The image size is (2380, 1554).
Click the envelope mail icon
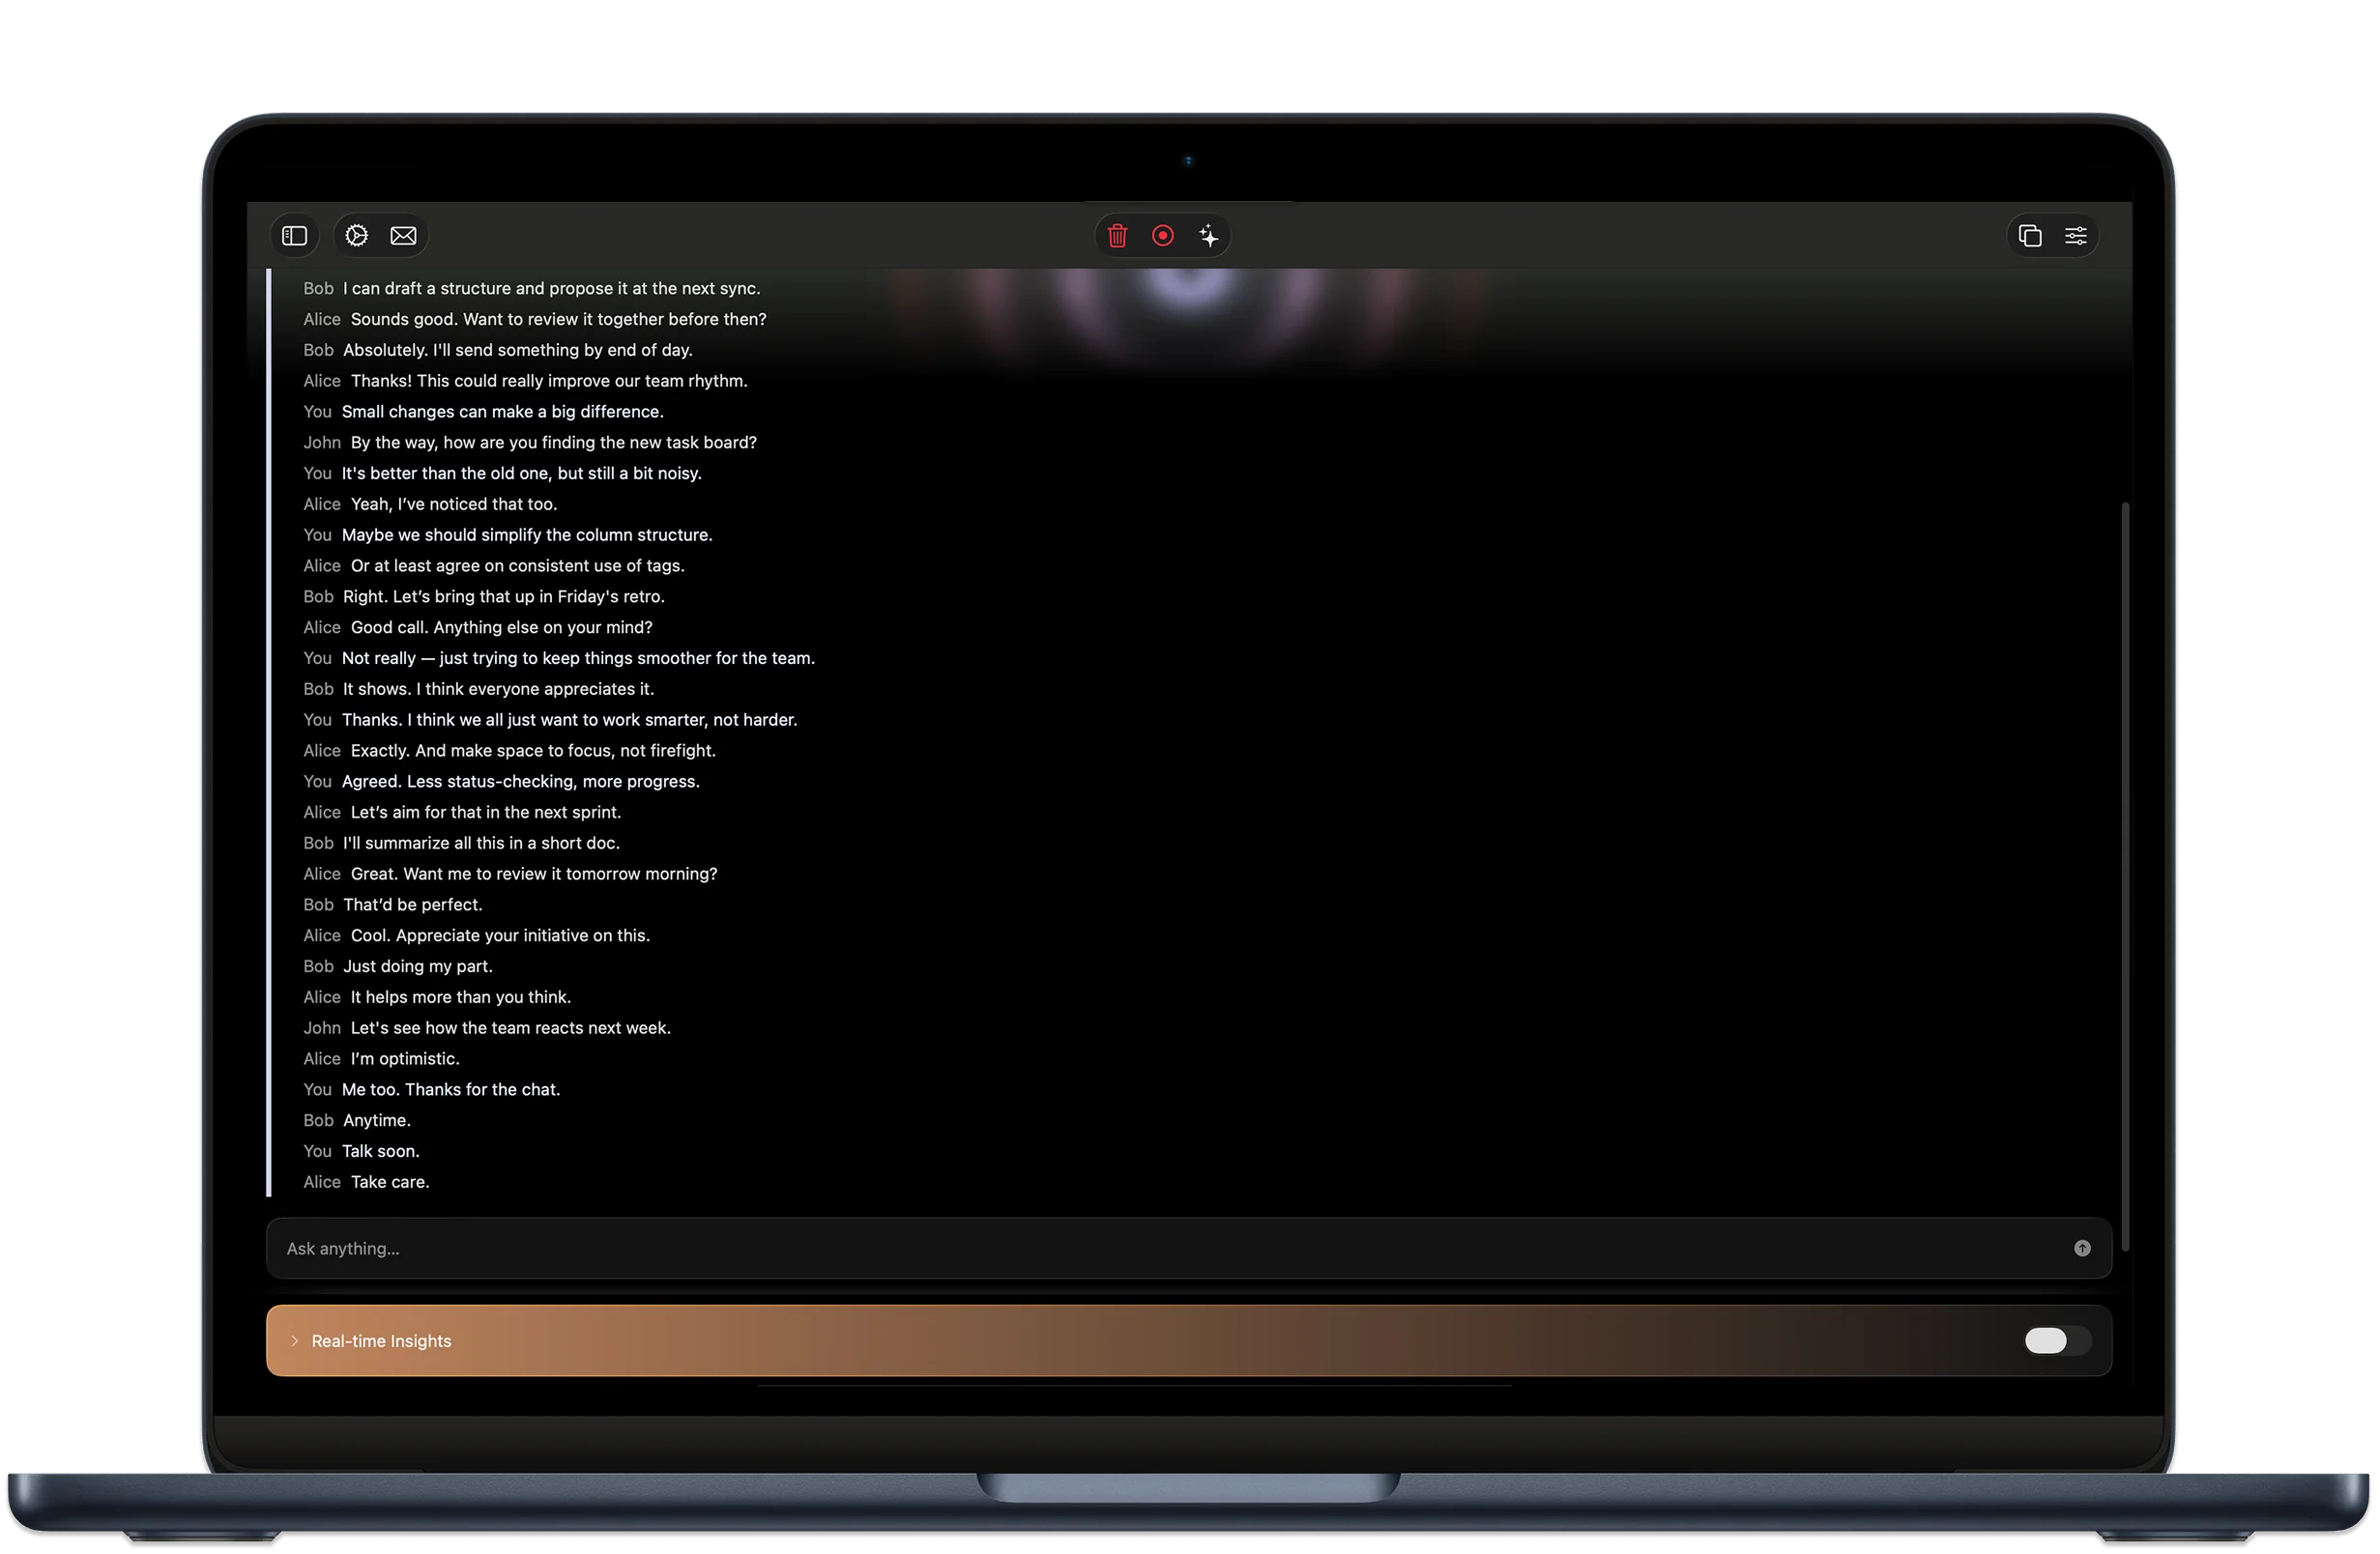point(404,236)
